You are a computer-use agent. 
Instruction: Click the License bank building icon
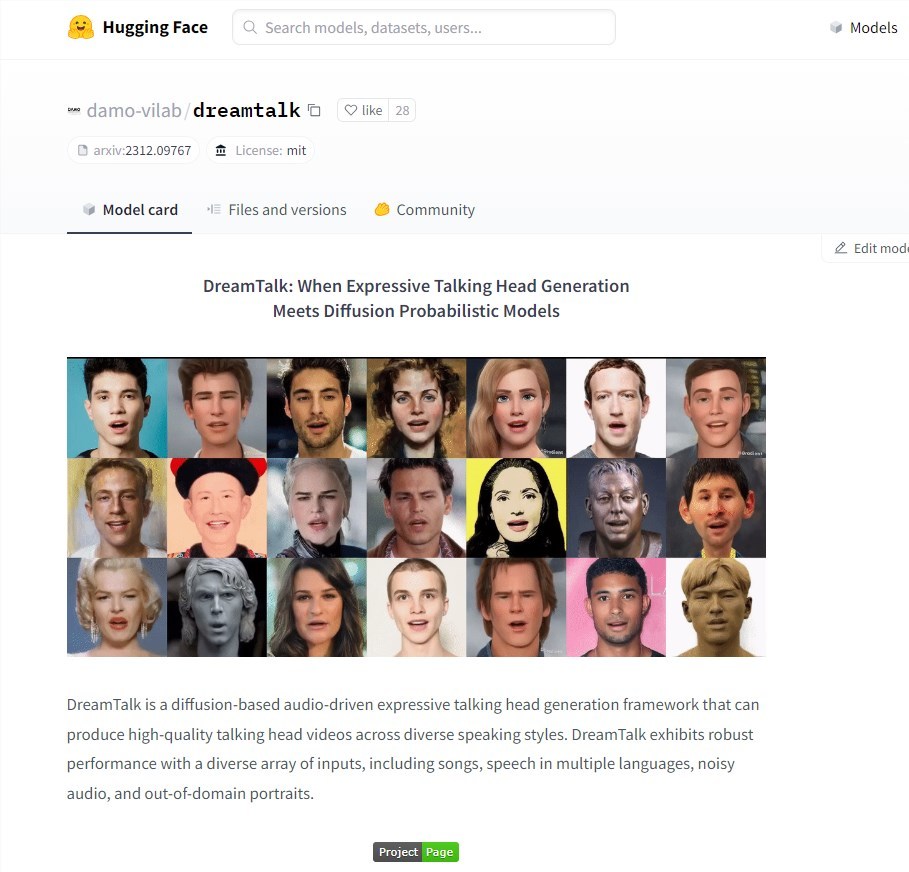[221, 151]
